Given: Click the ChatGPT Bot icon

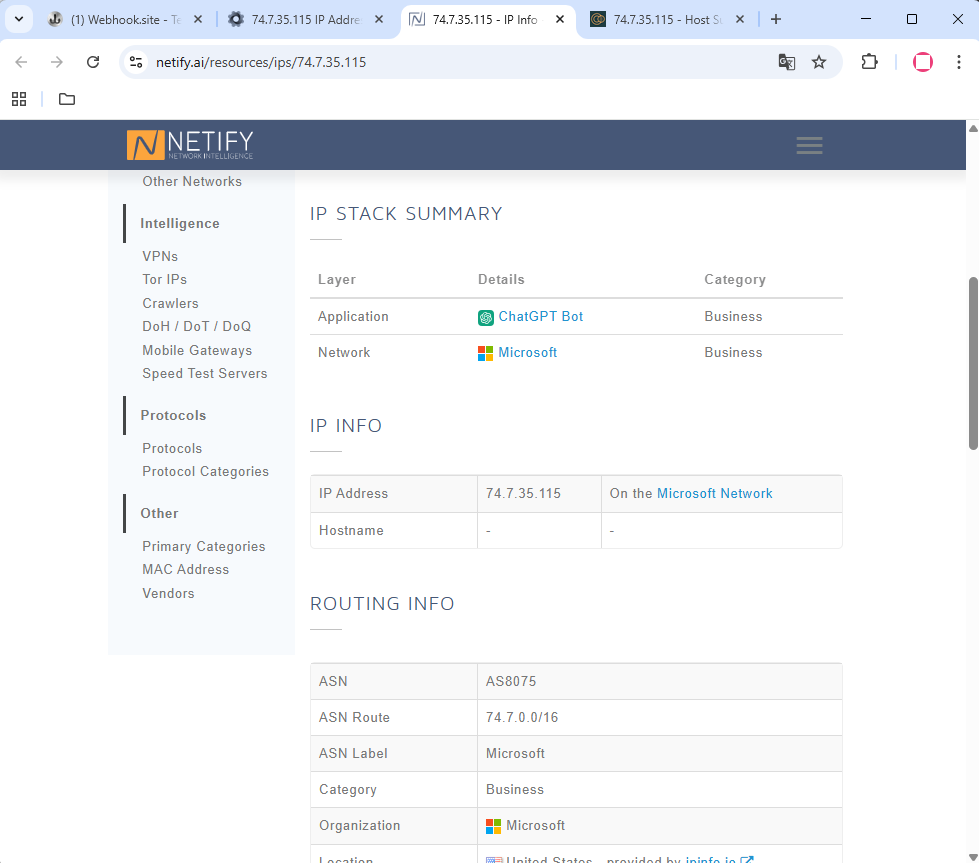Looking at the screenshot, I should pyautogui.click(x=486, y=317).
